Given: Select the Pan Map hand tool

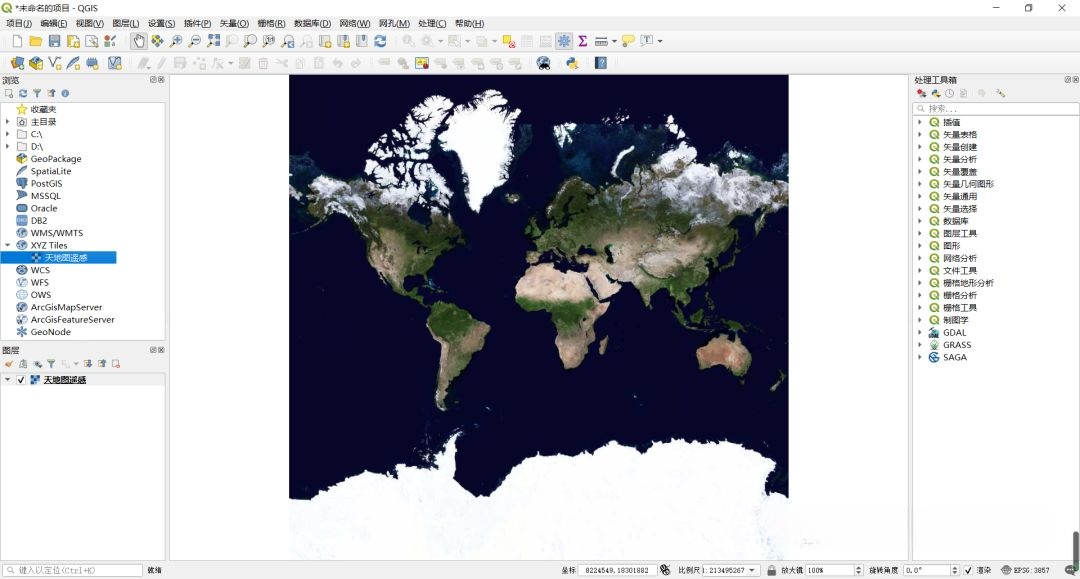Looking at the screenshot, I should pyautogui.click(x=138, y=41).
